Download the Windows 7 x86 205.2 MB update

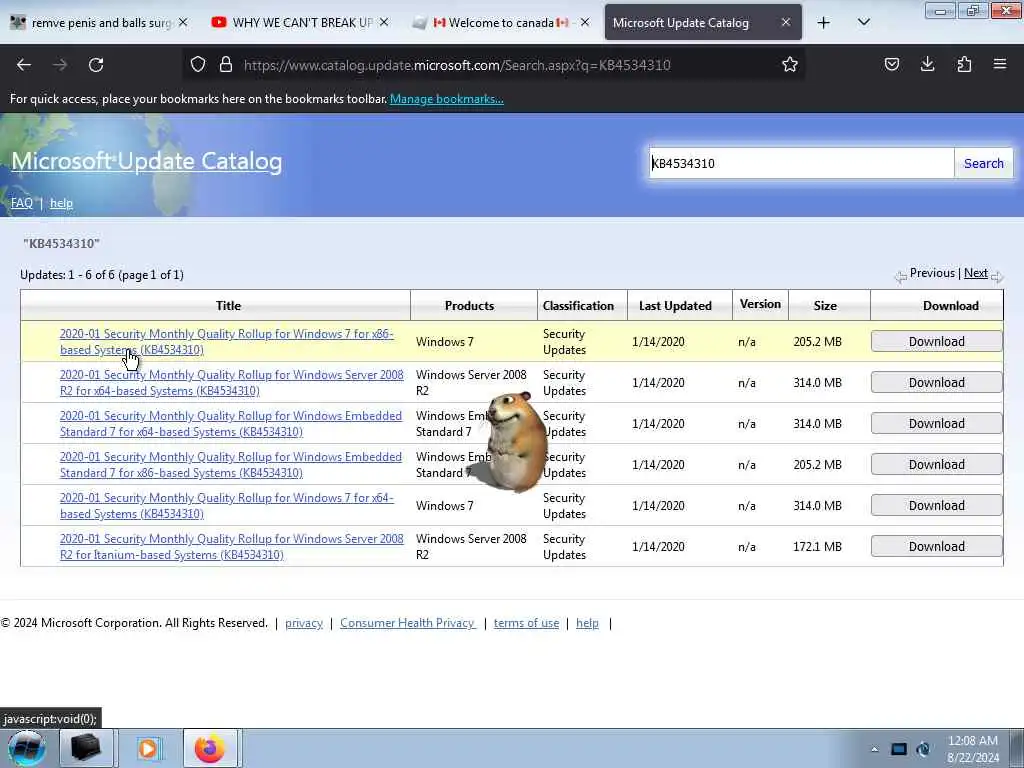pyautogui.click(x=936, y=342)
